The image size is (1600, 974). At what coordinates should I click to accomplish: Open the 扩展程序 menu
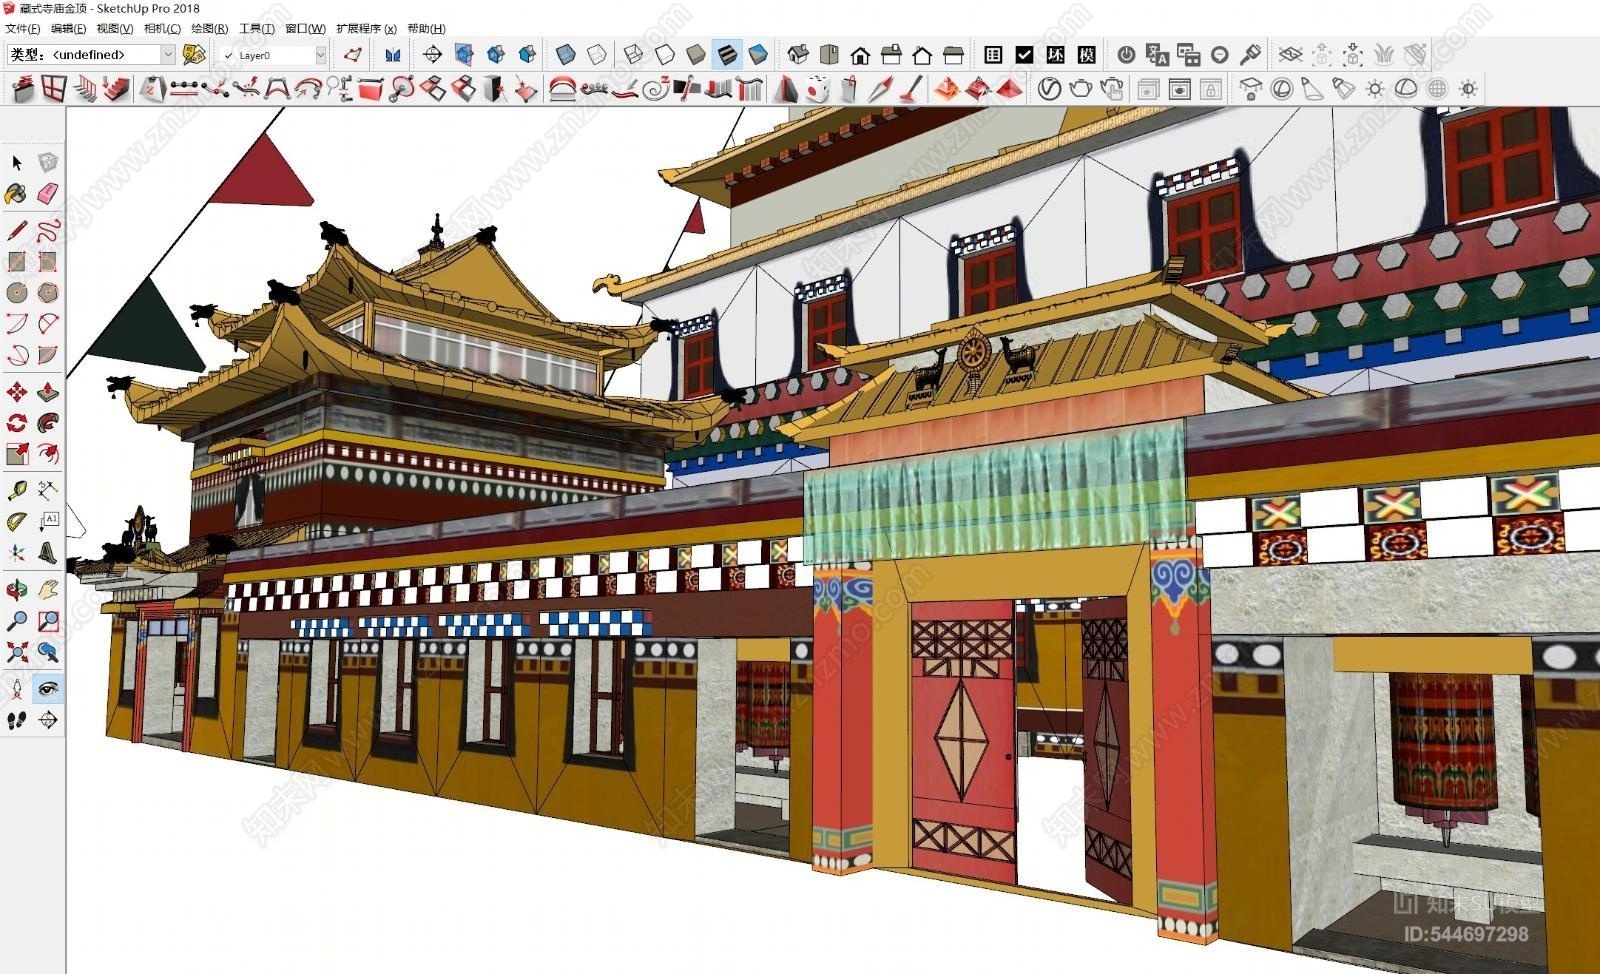click(x=366, y=29)
